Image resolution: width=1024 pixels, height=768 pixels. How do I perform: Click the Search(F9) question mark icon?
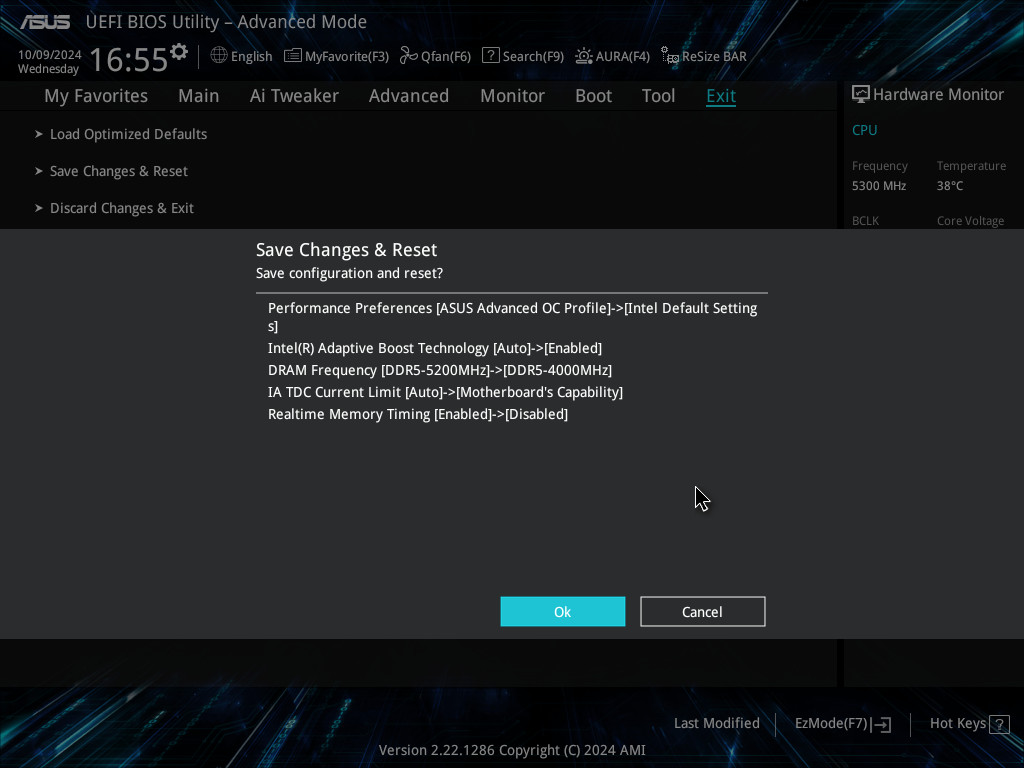(x=490, y=56)
